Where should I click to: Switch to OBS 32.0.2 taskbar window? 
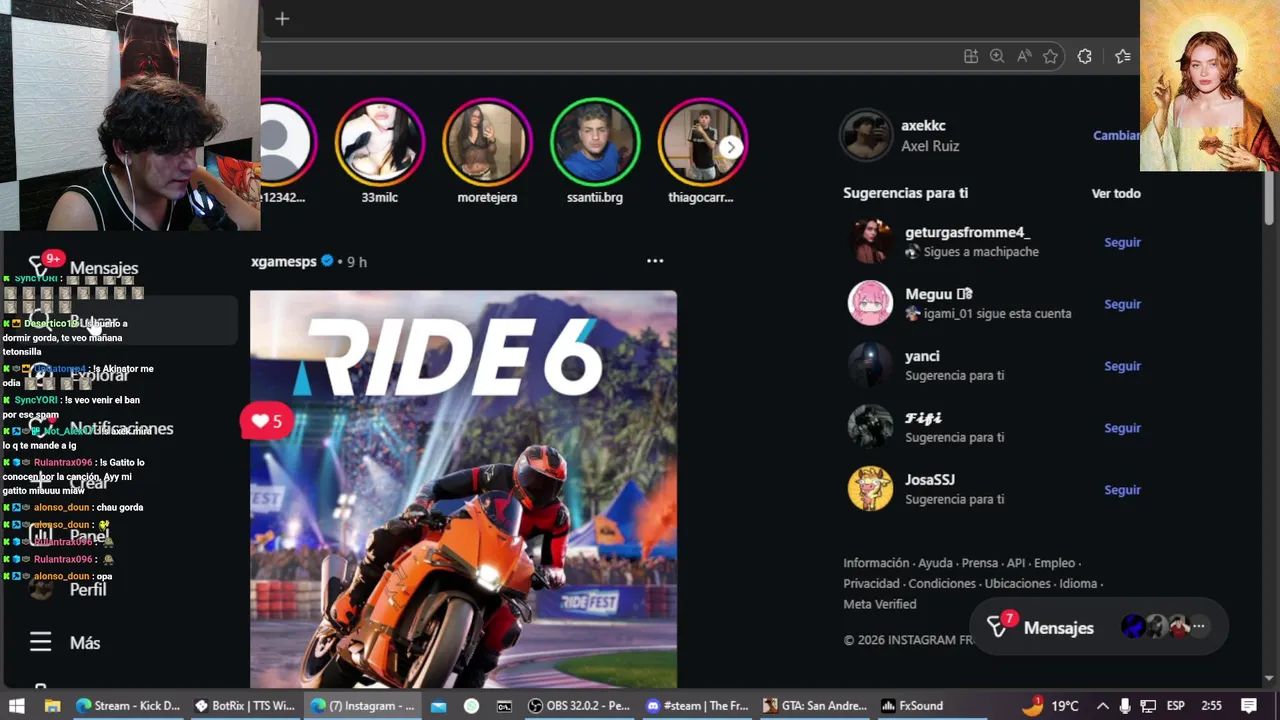(x=579, y=705)
